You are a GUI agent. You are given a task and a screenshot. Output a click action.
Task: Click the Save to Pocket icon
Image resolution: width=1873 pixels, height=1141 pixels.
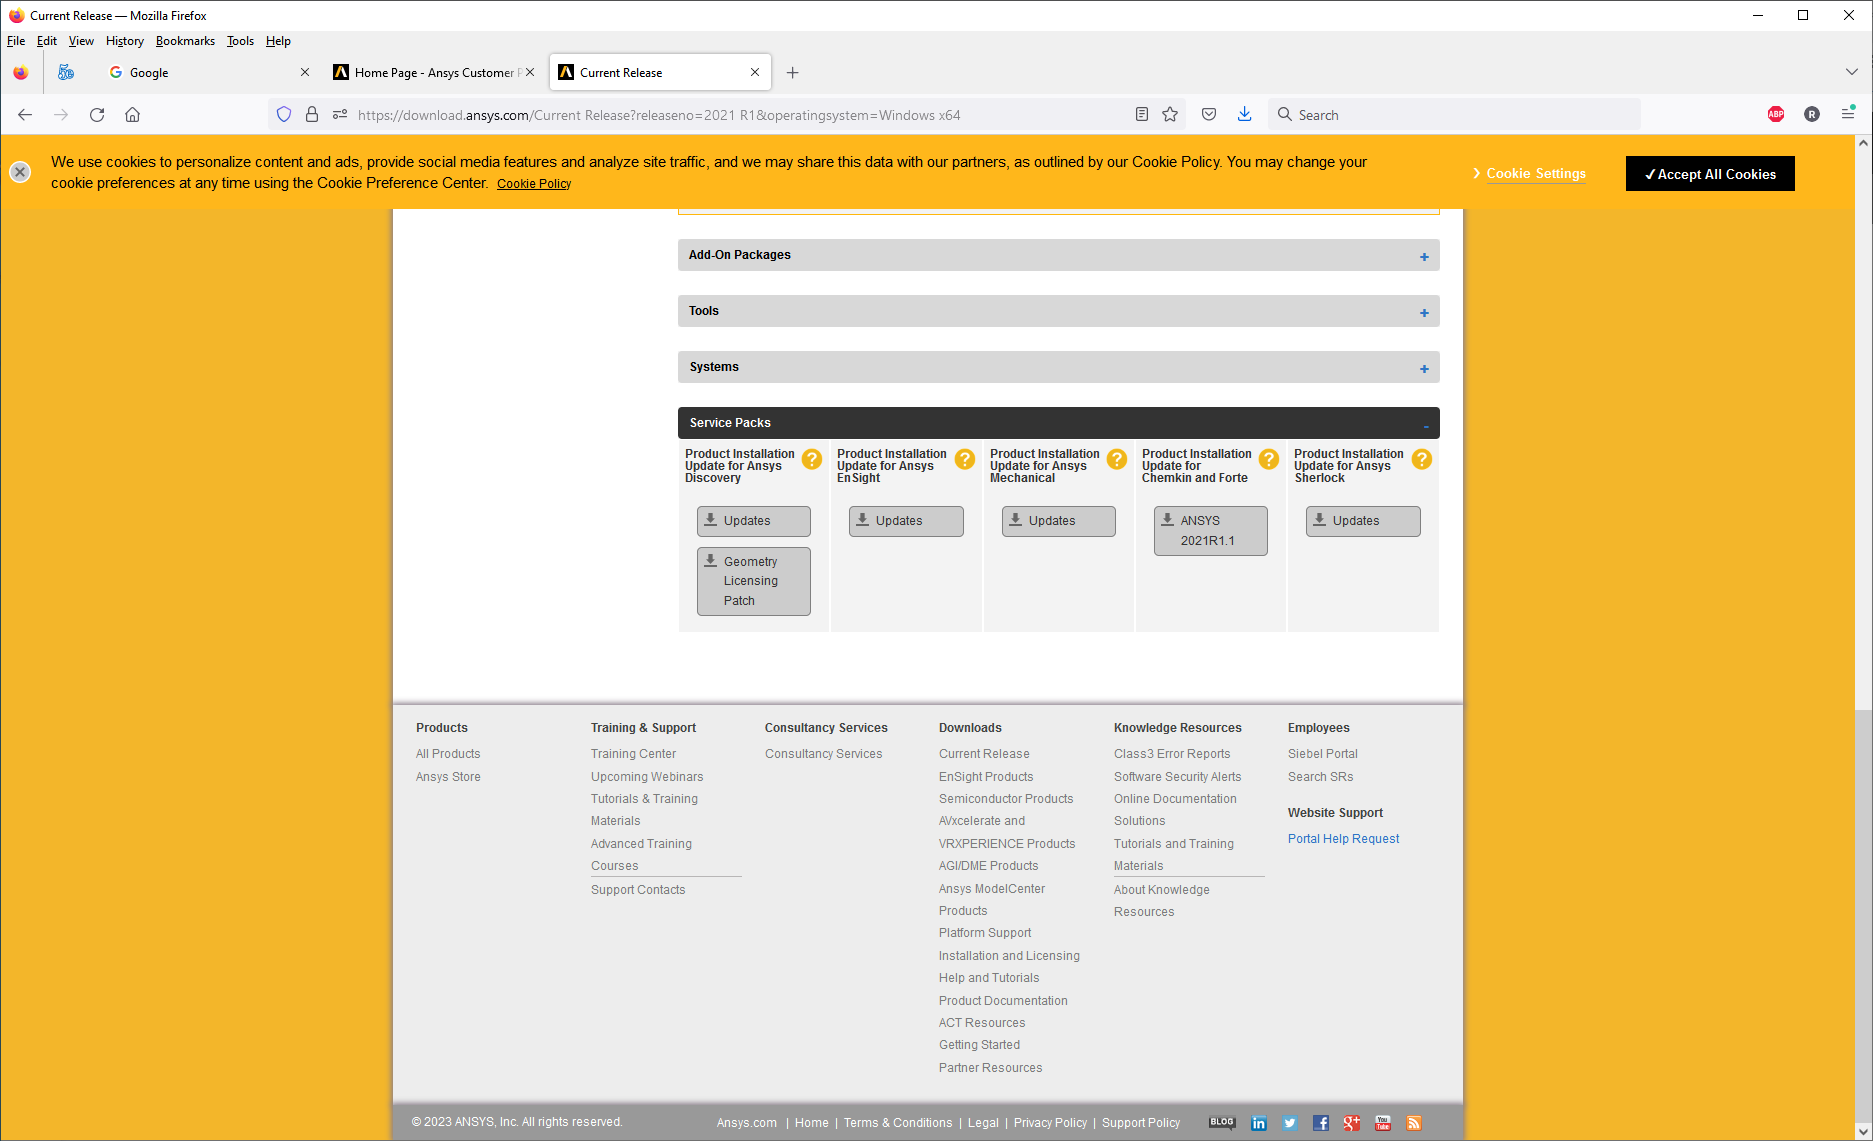pos(1209,115)
